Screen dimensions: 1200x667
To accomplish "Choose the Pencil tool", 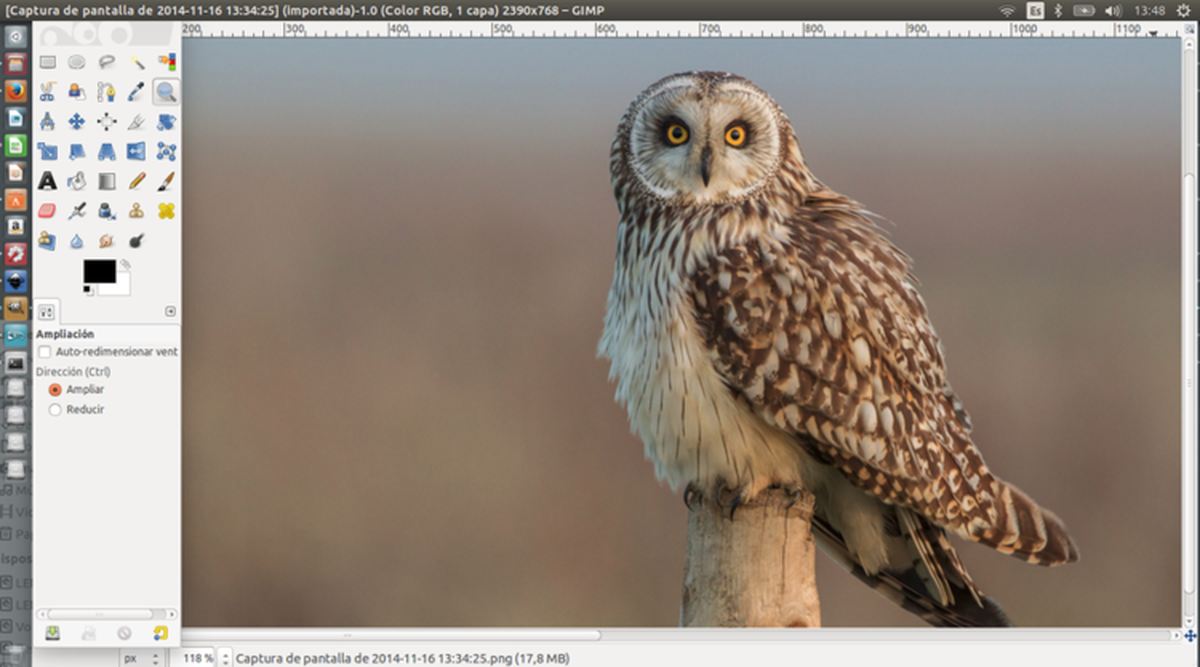I will pyautogui.click(x=136, y=181).
